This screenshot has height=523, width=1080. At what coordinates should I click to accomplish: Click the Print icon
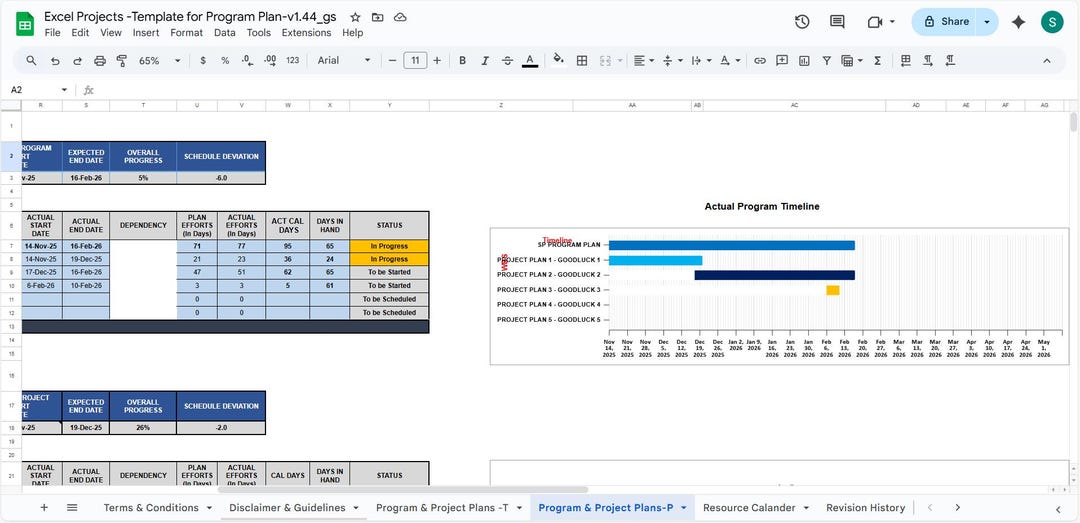[x=100, y=61]
